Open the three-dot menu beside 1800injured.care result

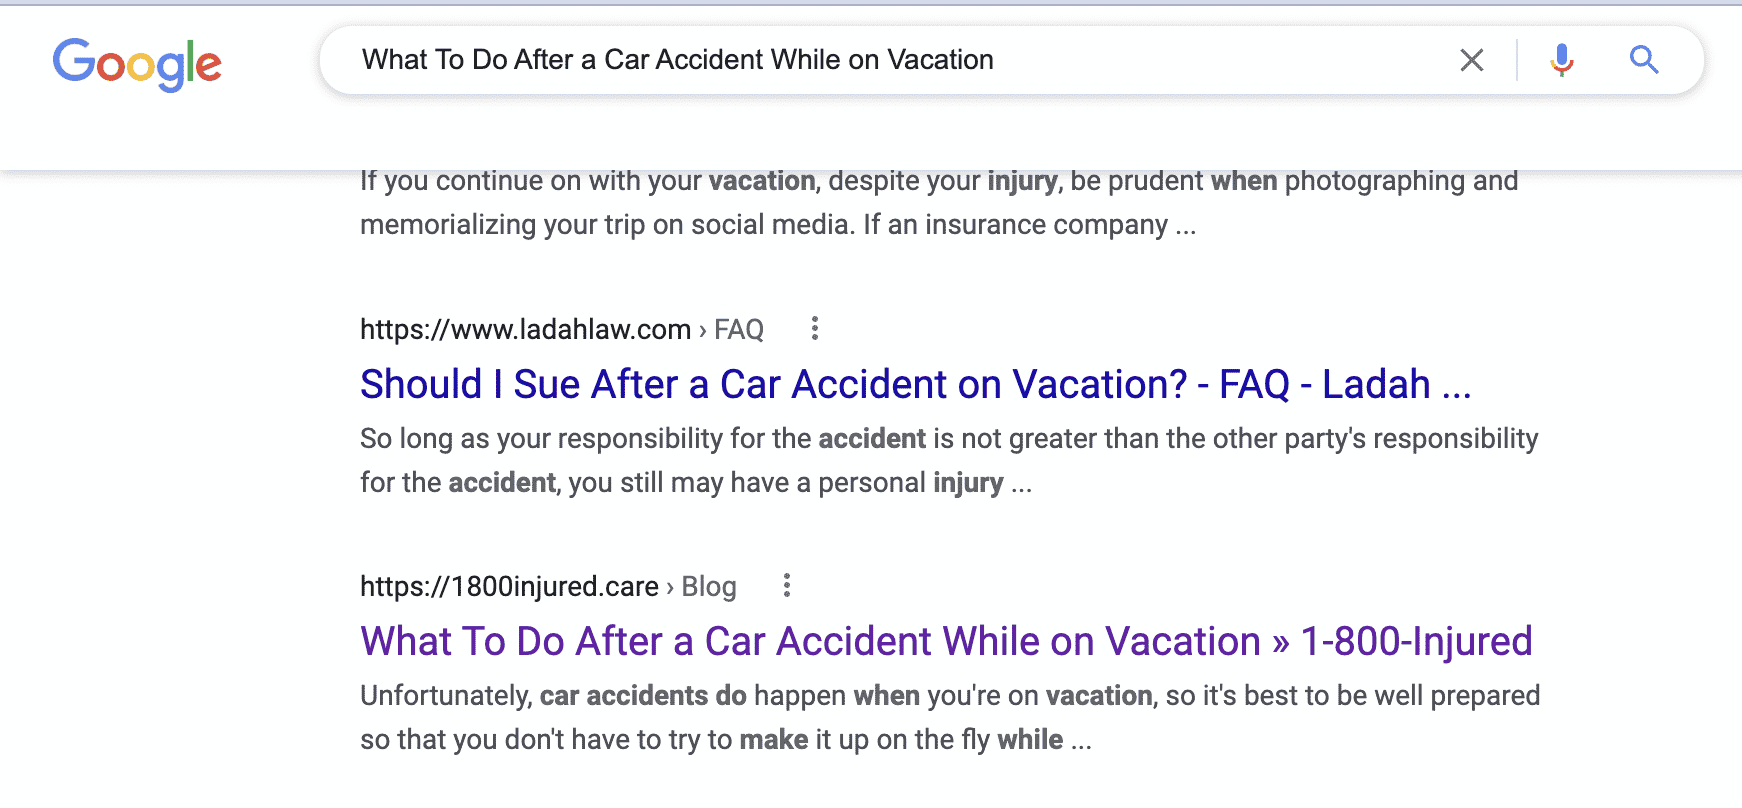click(787, 585)
